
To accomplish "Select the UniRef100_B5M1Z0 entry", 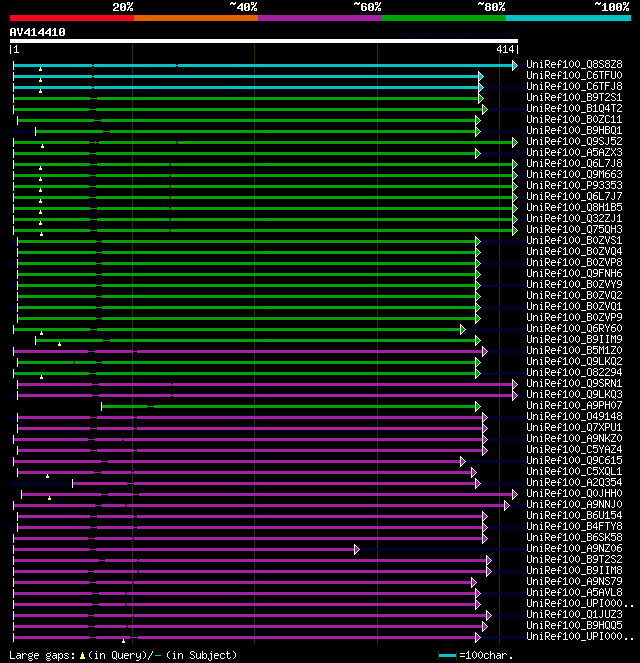I will (574, 350).
